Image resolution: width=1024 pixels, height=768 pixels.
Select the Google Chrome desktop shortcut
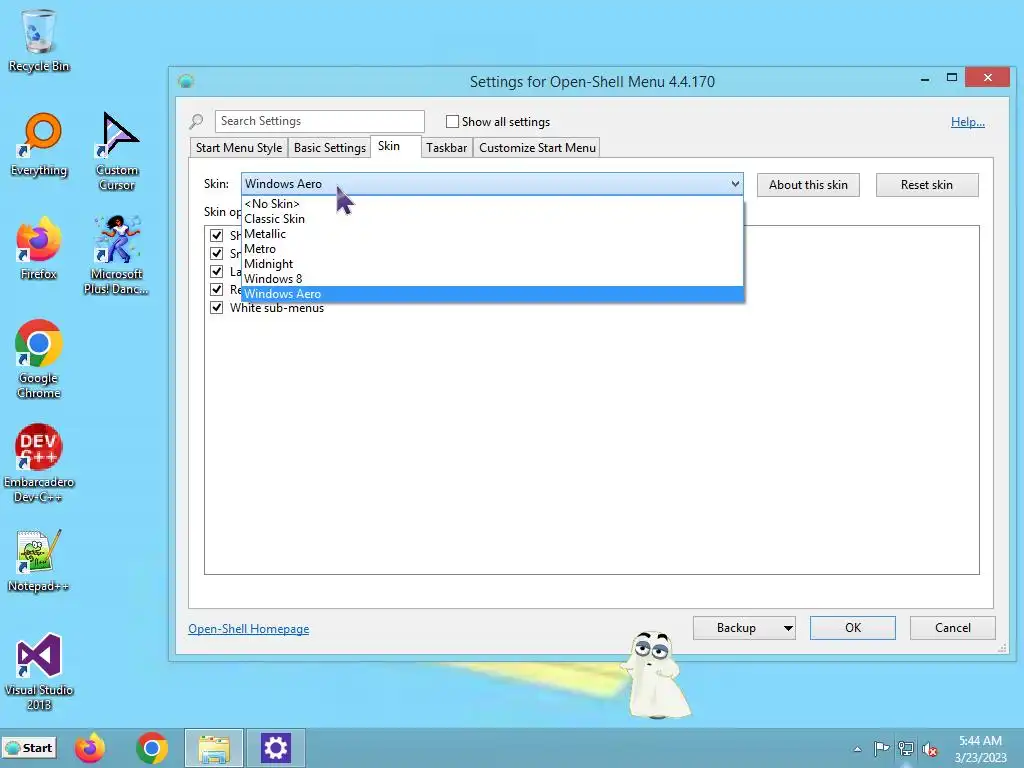tap(39, 358)
